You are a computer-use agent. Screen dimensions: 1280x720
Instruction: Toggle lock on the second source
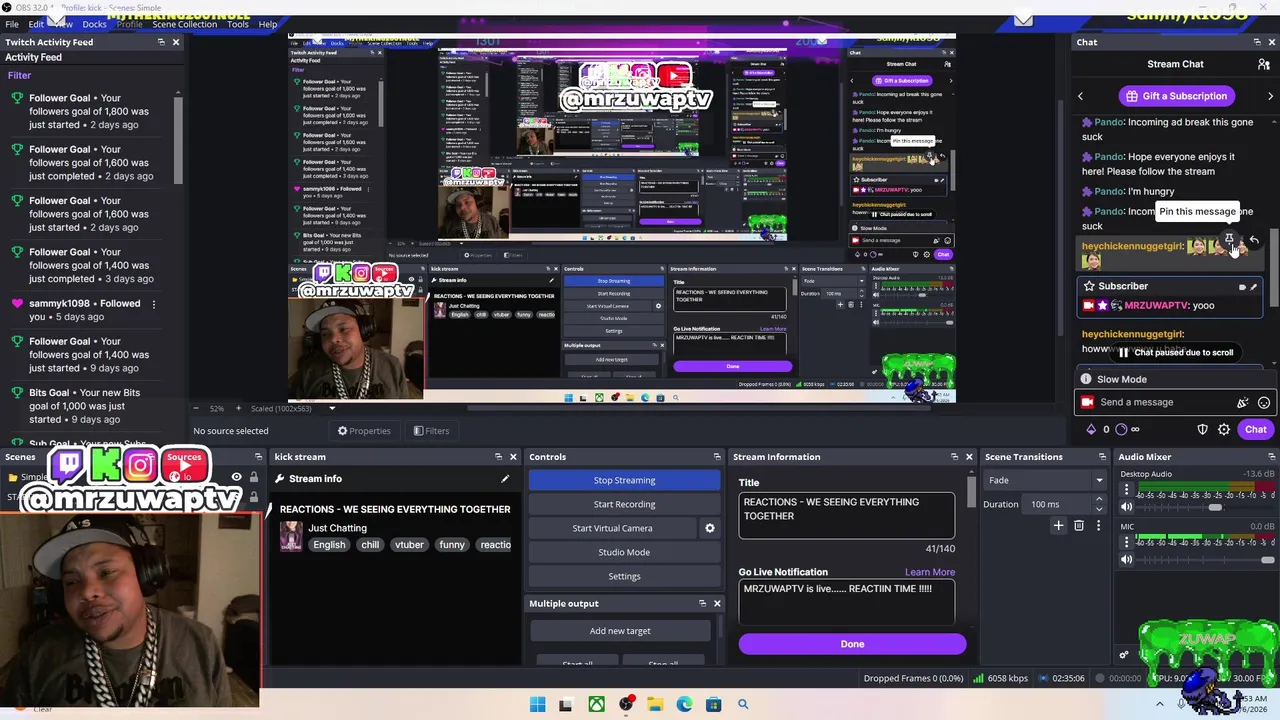254,495
